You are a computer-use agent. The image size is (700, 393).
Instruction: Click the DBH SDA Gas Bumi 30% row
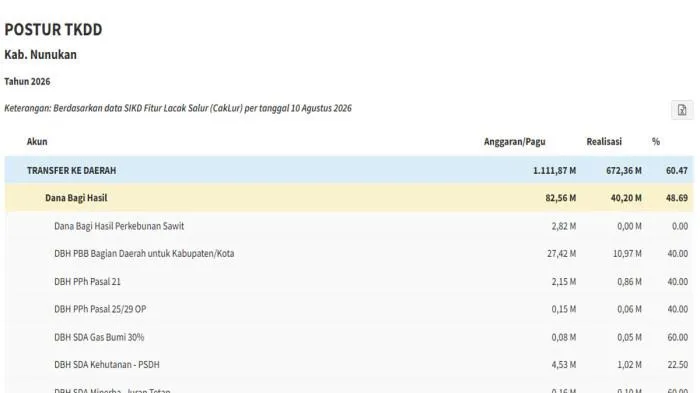pos(349,337)
